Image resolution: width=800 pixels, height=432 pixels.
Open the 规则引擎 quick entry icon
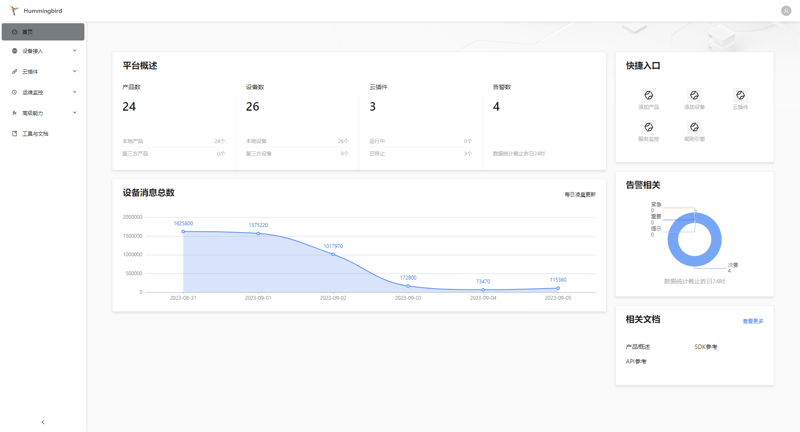(x=694, y=128)
